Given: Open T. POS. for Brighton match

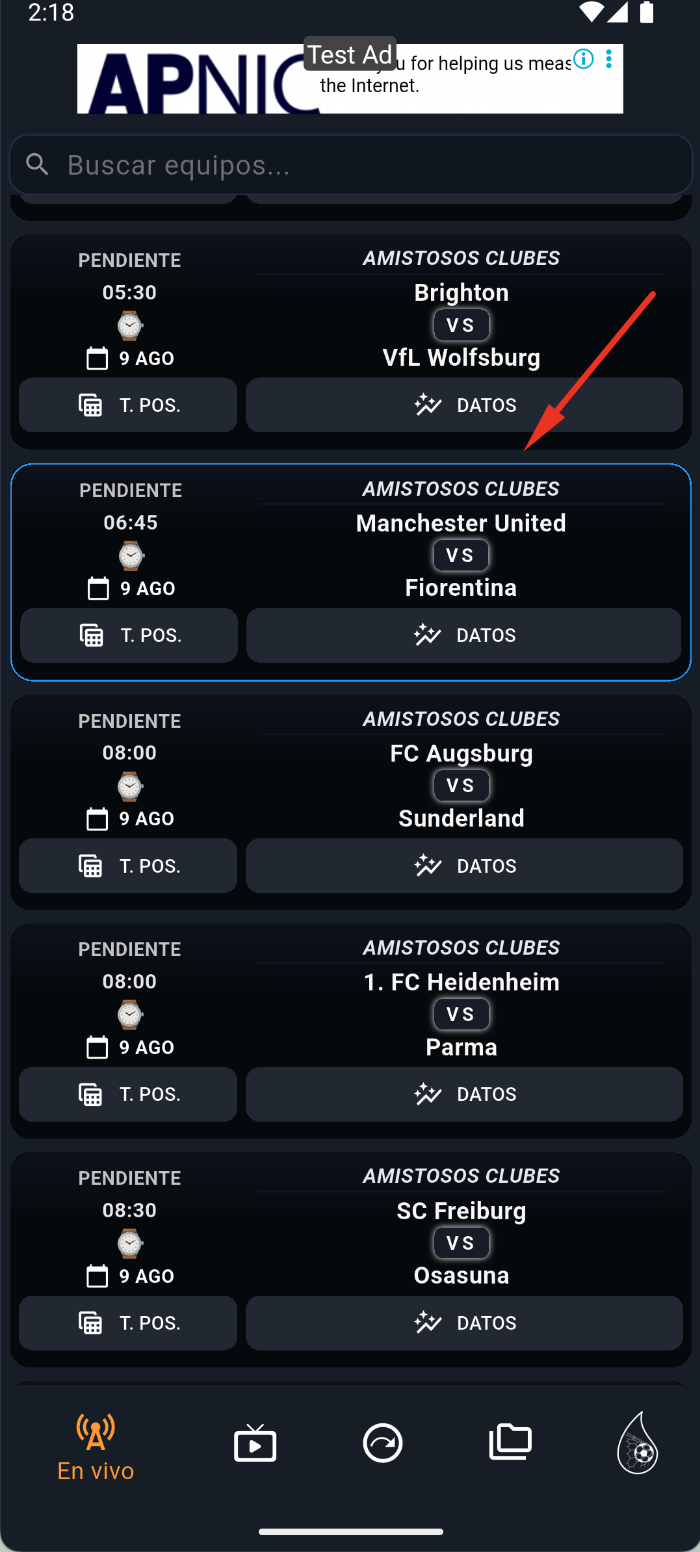Looking at the screenshot, I should tap(128, 405).
